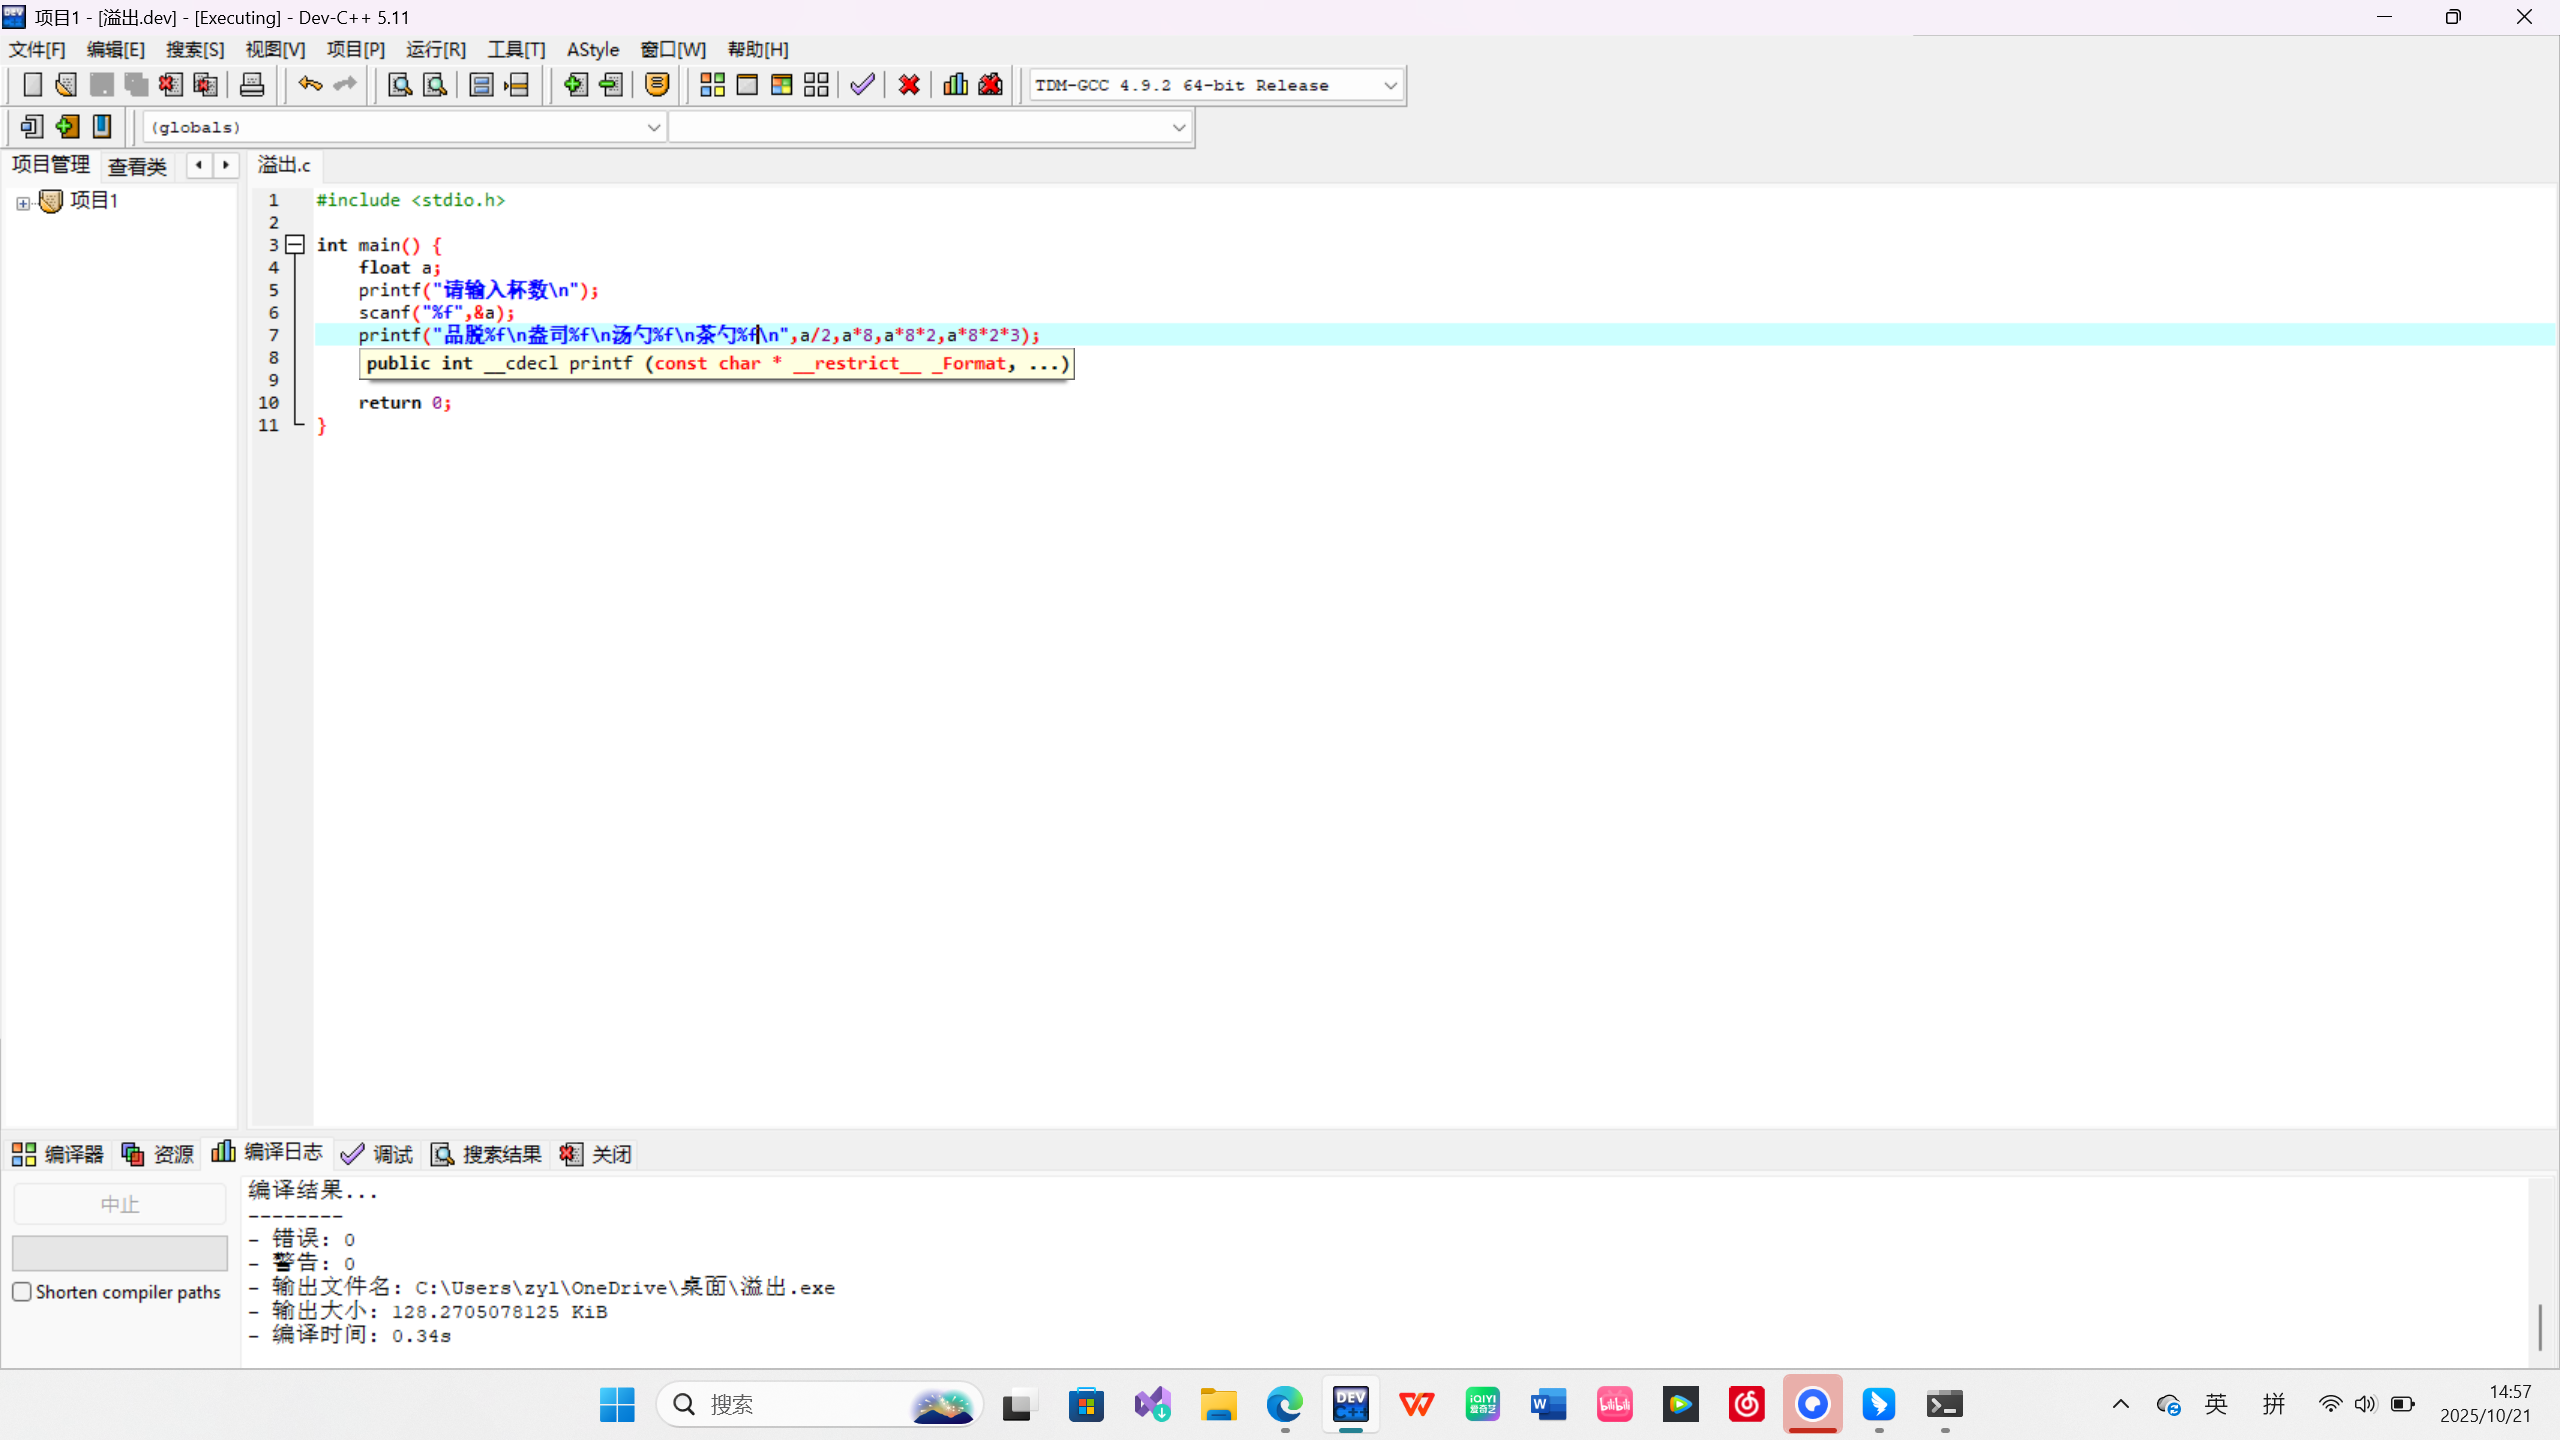Click the compile log vertical scrollbar
Viewport: 2560px width, 1440px height.
click(2540, 1325)
